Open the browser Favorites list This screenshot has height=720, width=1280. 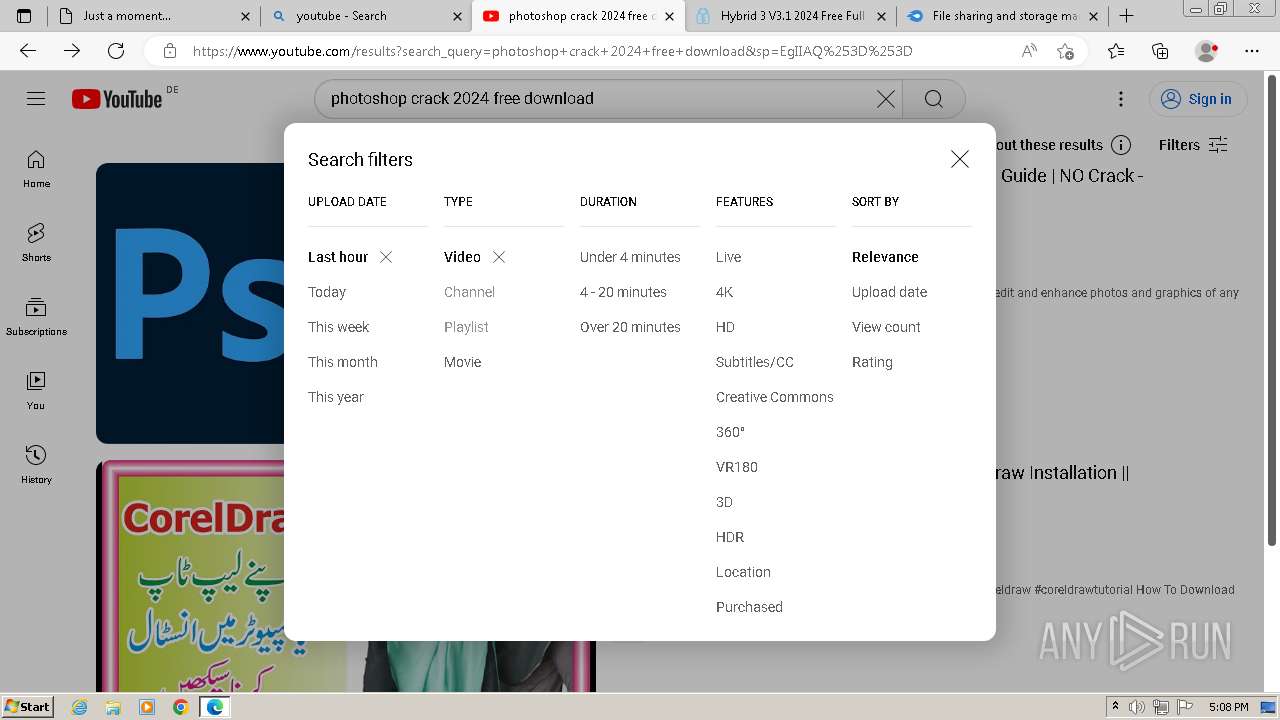click(1116, 51)
